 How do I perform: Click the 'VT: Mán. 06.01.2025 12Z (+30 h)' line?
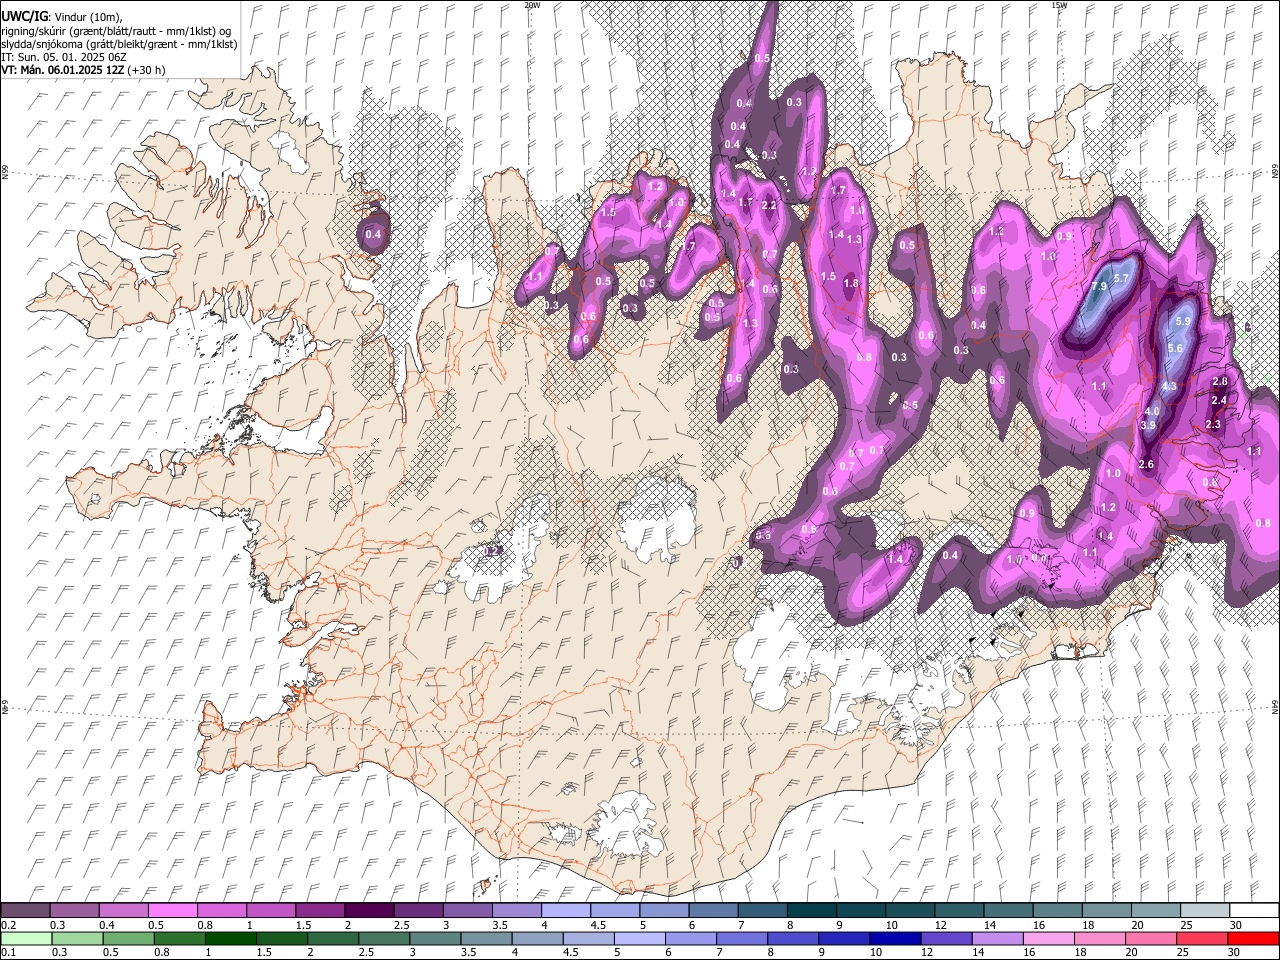(83, 70)
